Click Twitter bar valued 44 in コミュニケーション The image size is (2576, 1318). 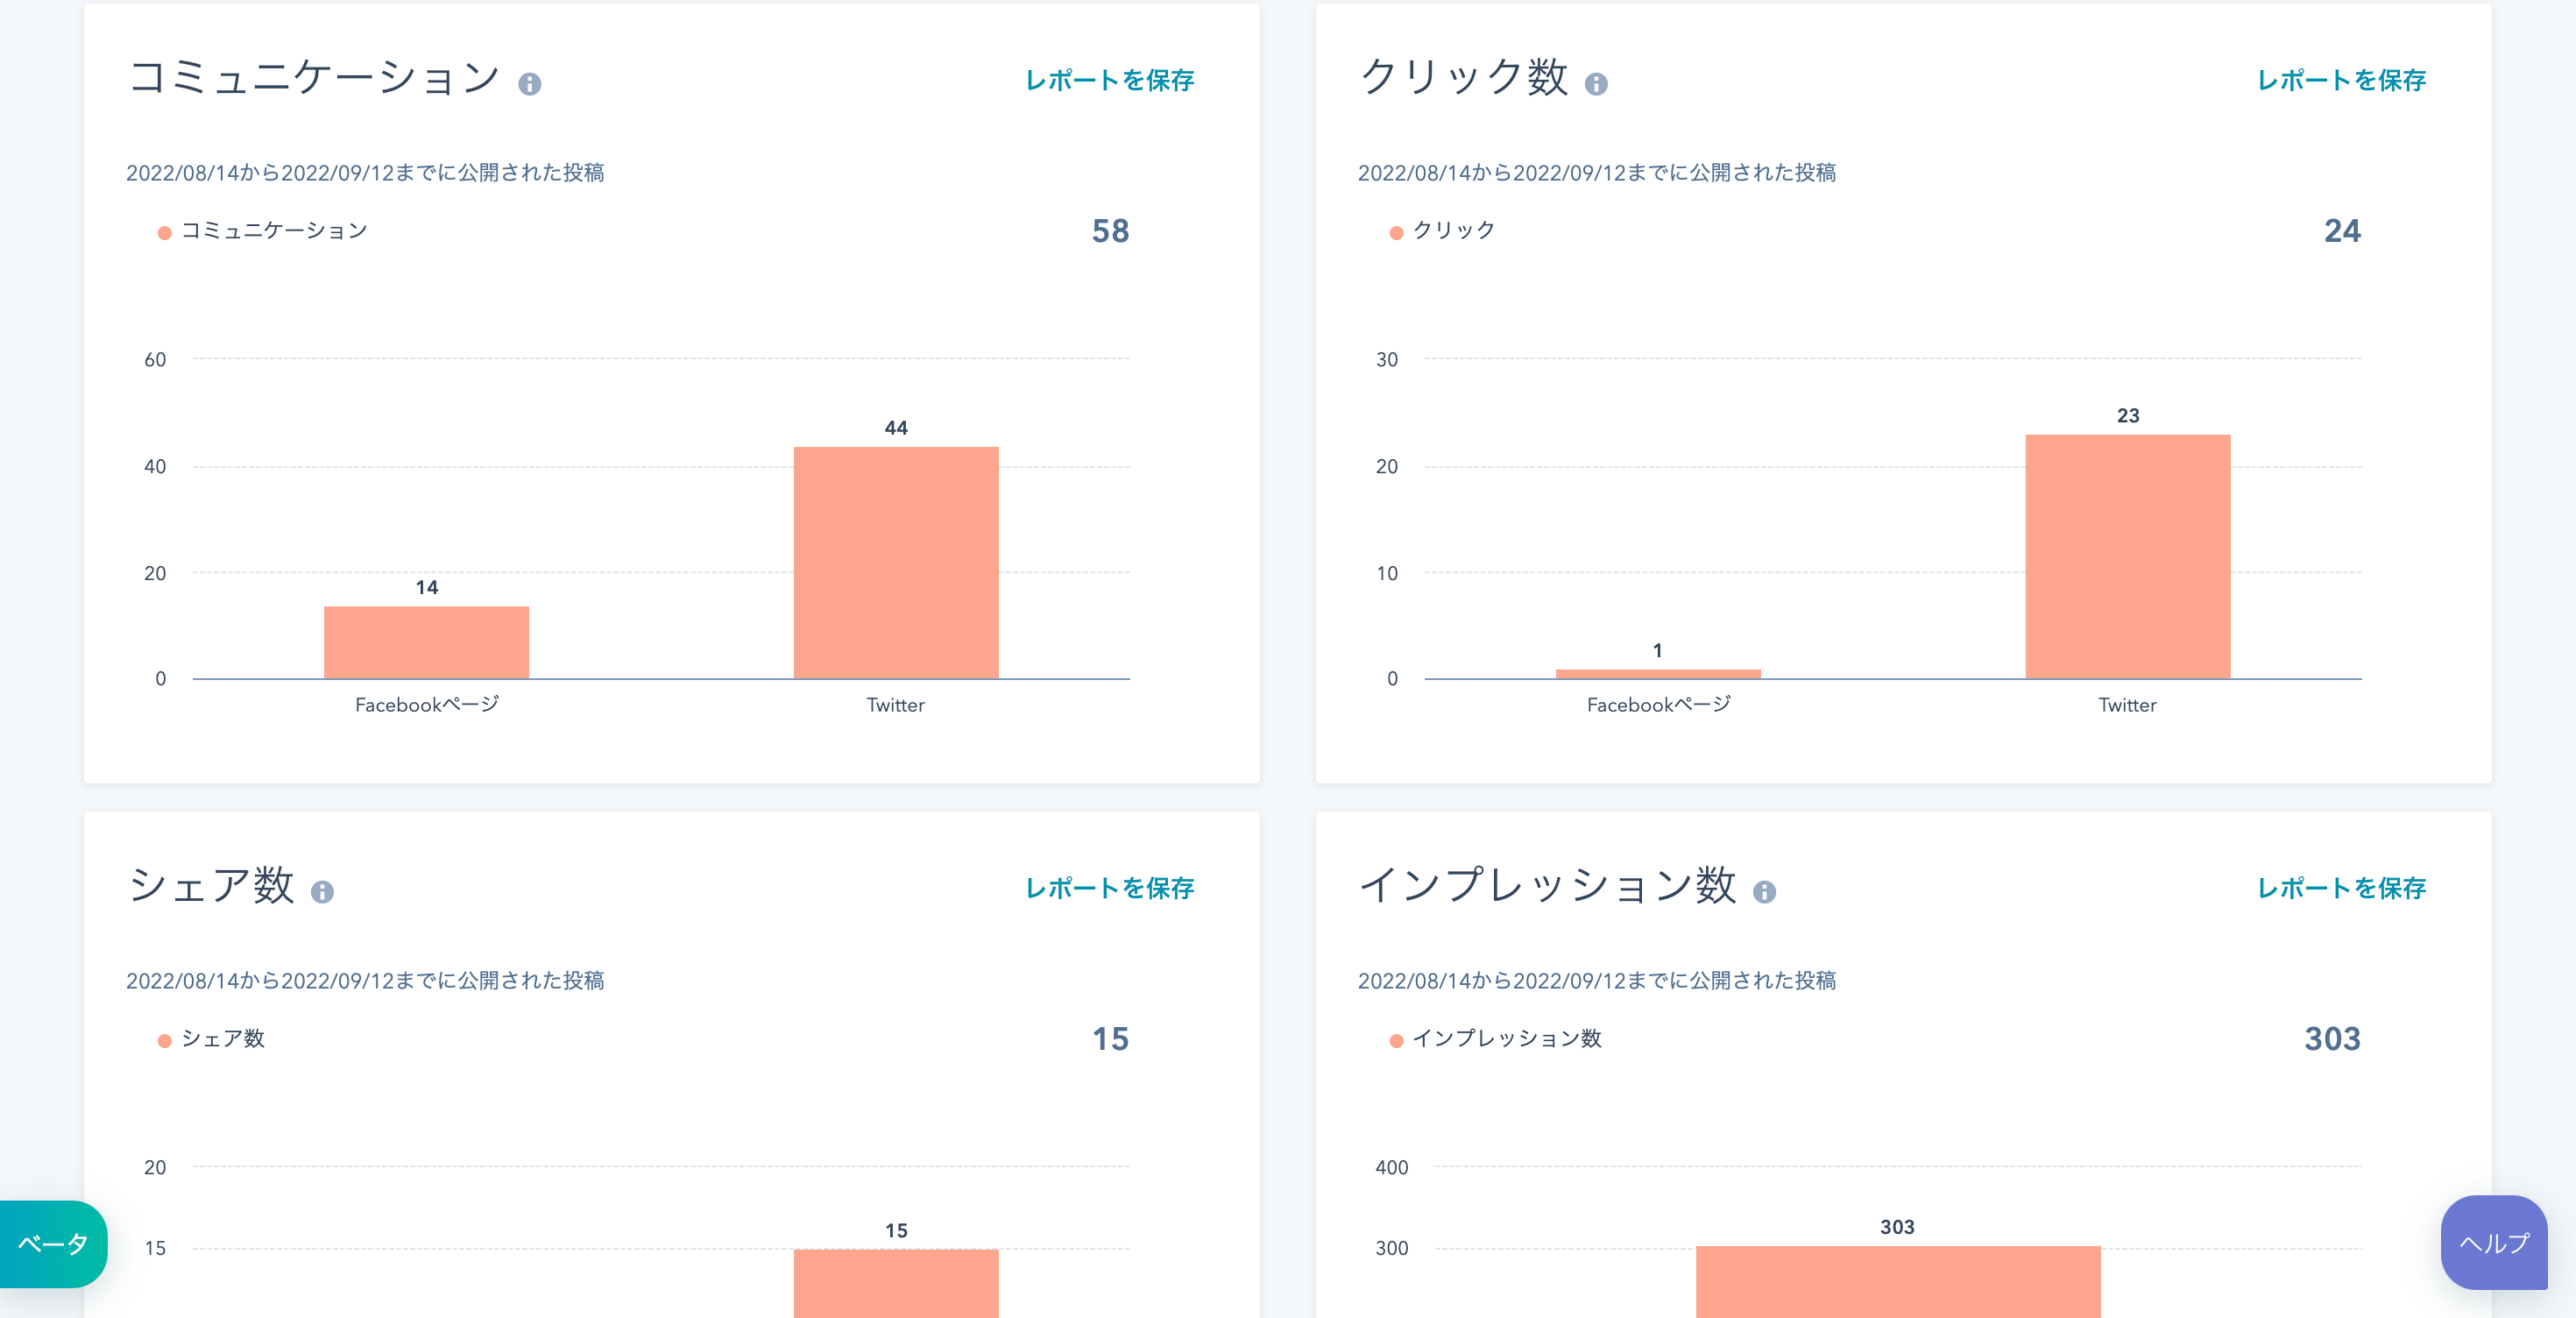[896, 563]
